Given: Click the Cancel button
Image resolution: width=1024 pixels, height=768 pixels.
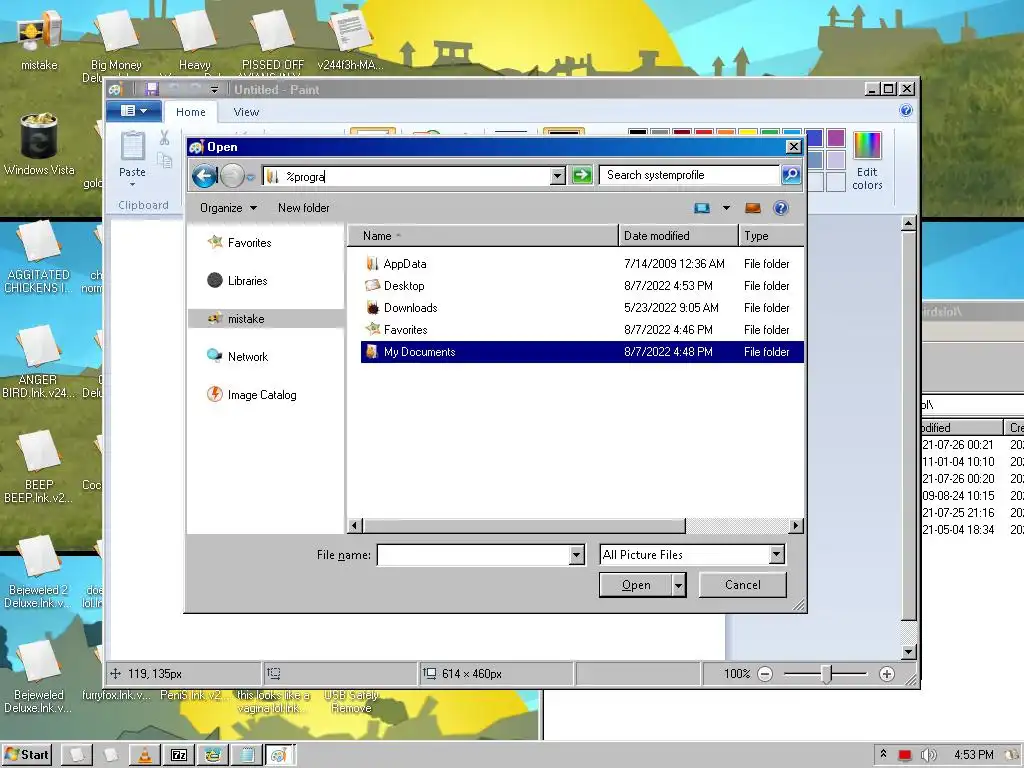Looking at the screenshot, I should tap(743, 585).
